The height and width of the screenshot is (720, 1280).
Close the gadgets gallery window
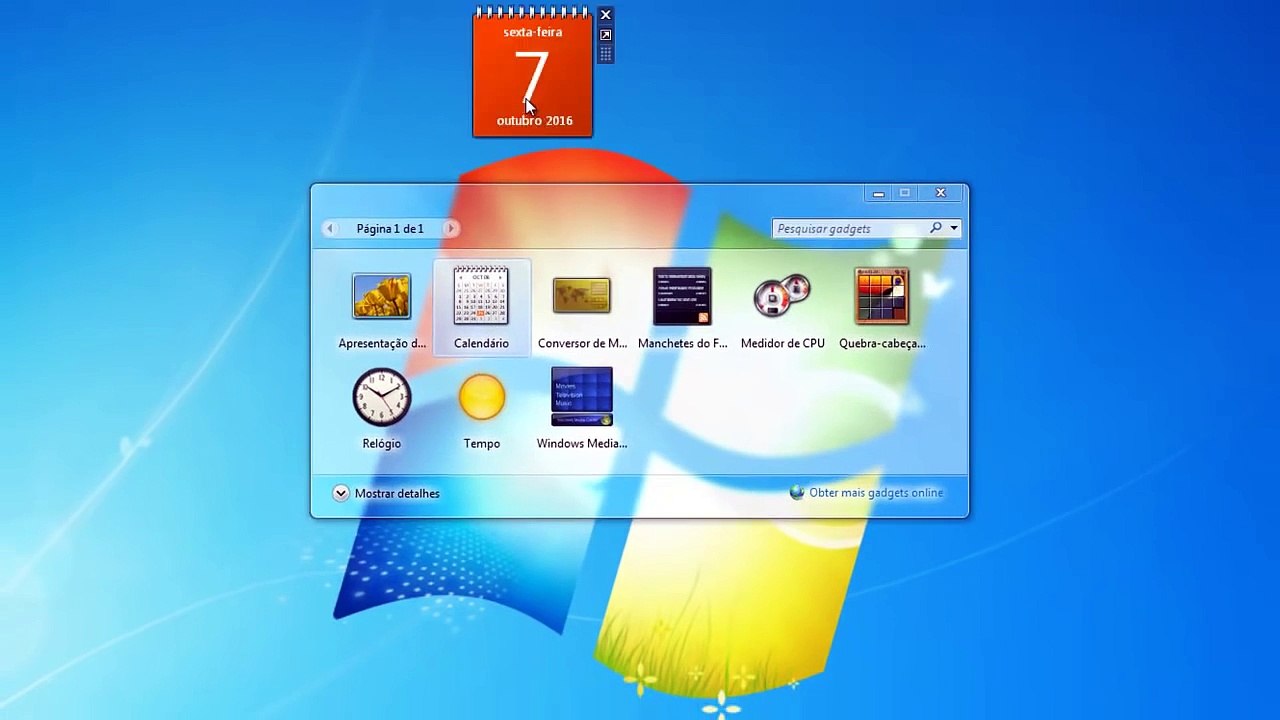tap(941, 193)
